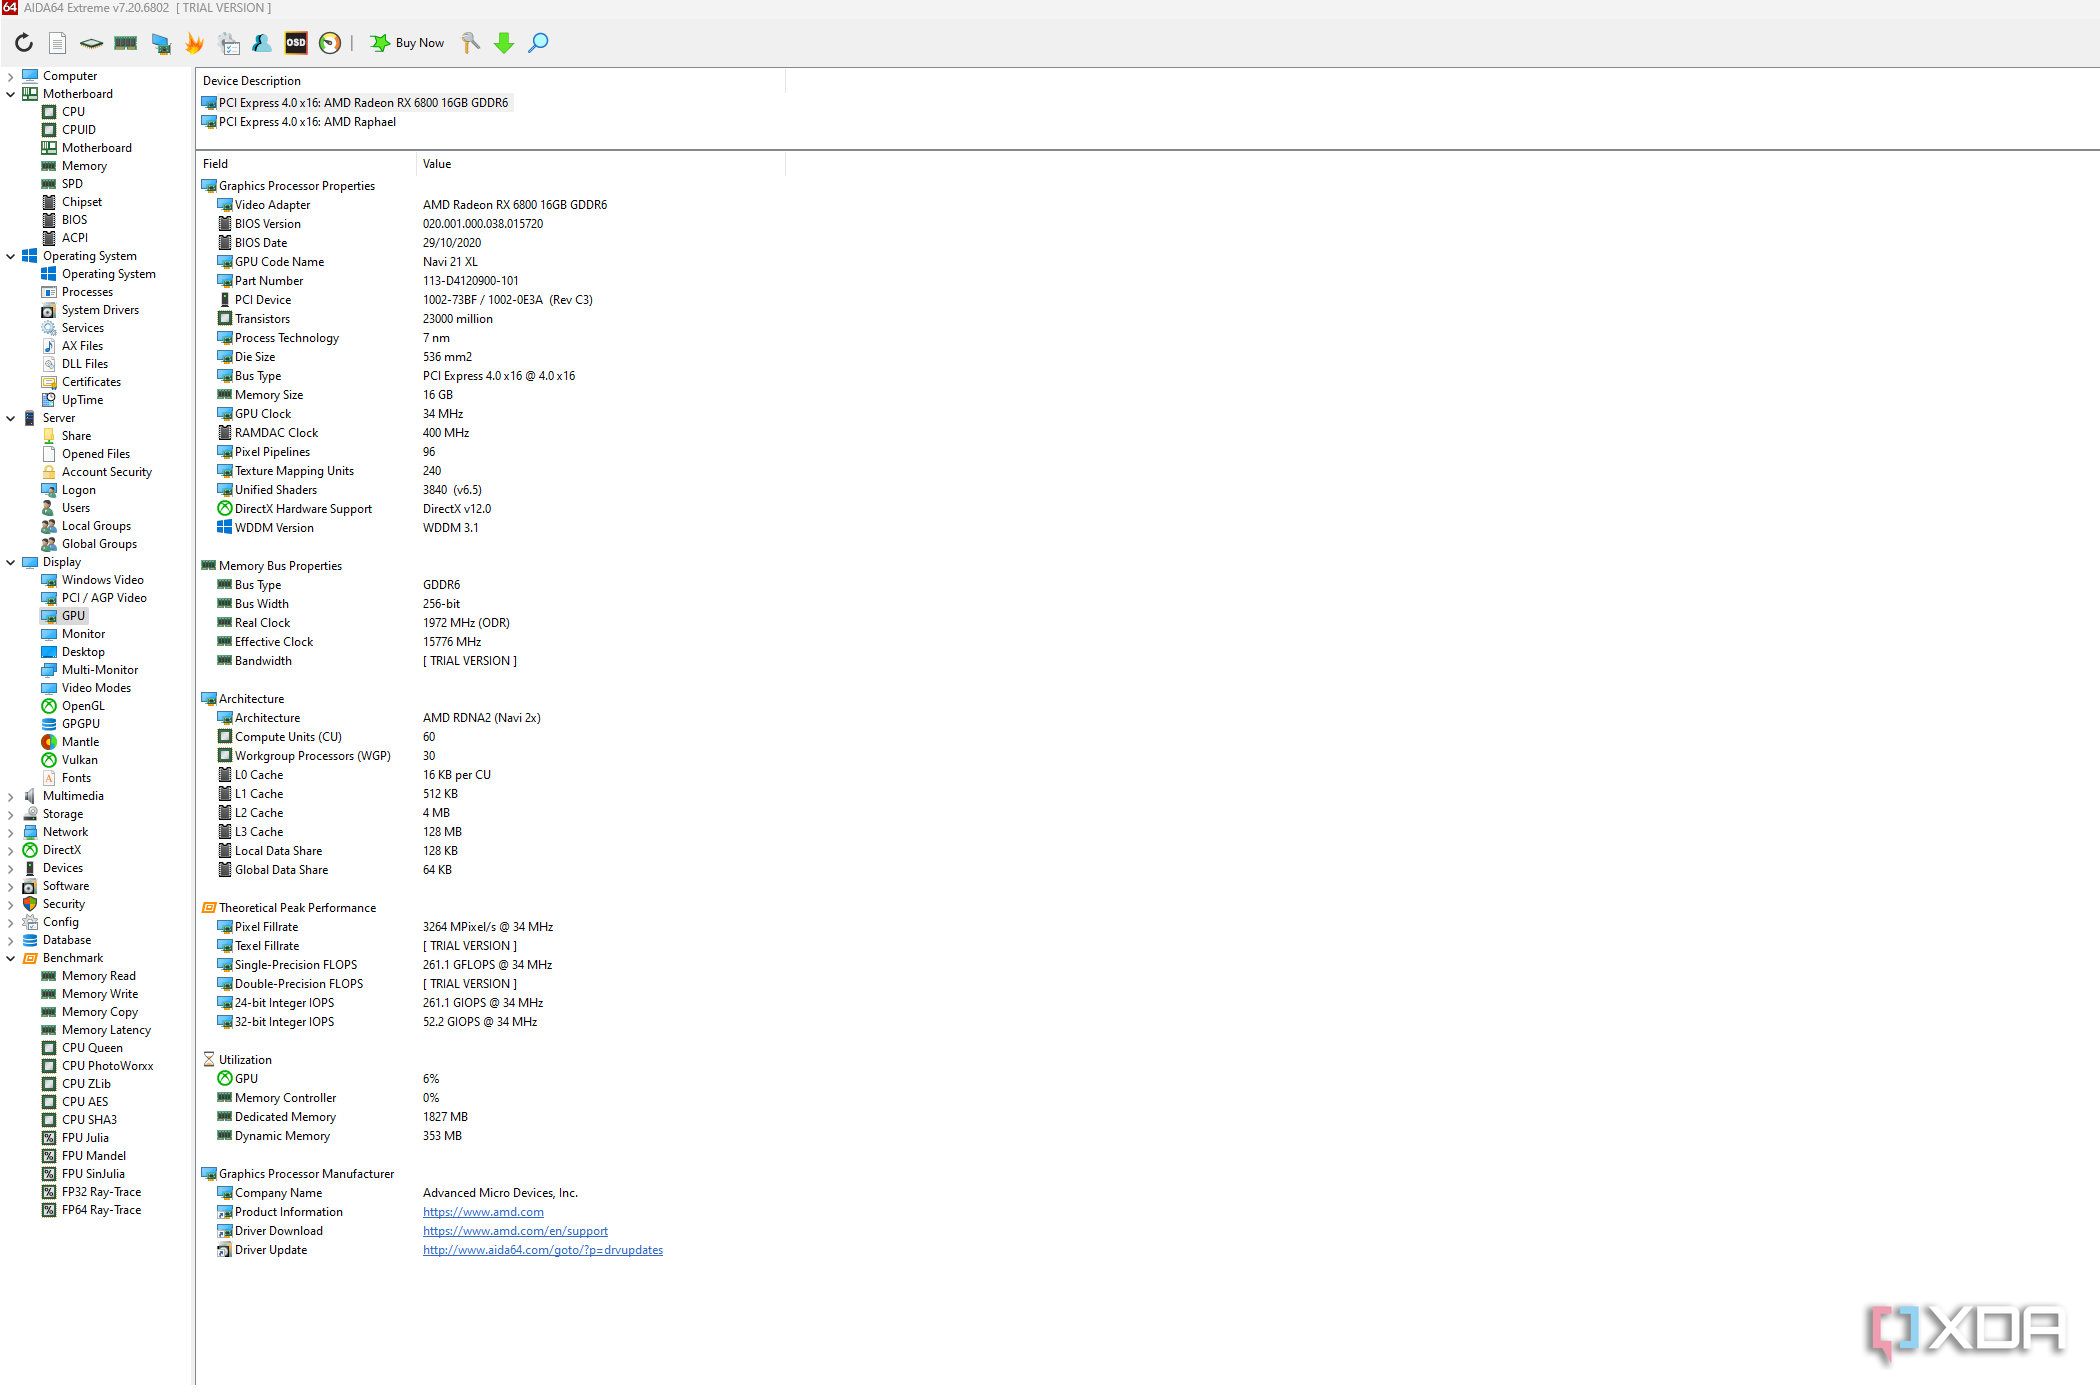Launch the flame System Stability Test icon
The width and height of the screenshot is (2100, 1400).
(x=194, y=43)
